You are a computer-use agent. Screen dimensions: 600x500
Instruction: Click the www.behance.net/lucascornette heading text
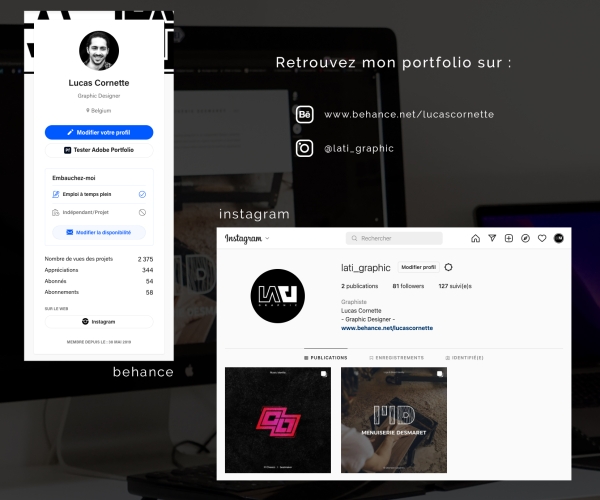409,114
